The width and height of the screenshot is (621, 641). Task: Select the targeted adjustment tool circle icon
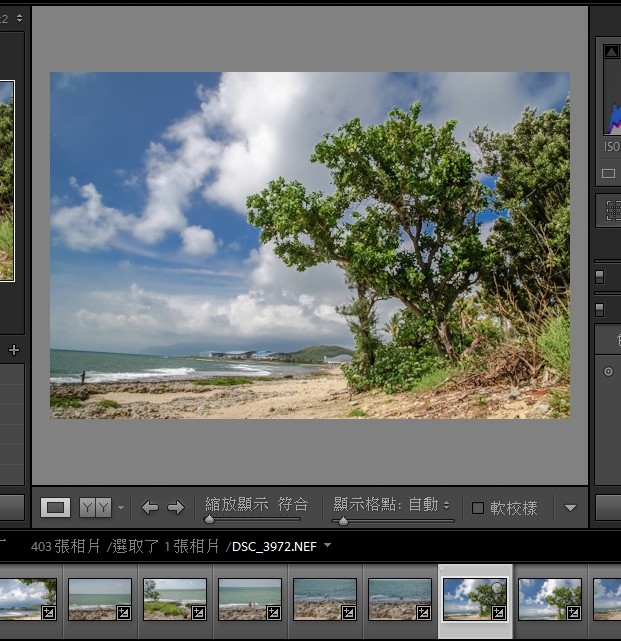click(608, 371)
